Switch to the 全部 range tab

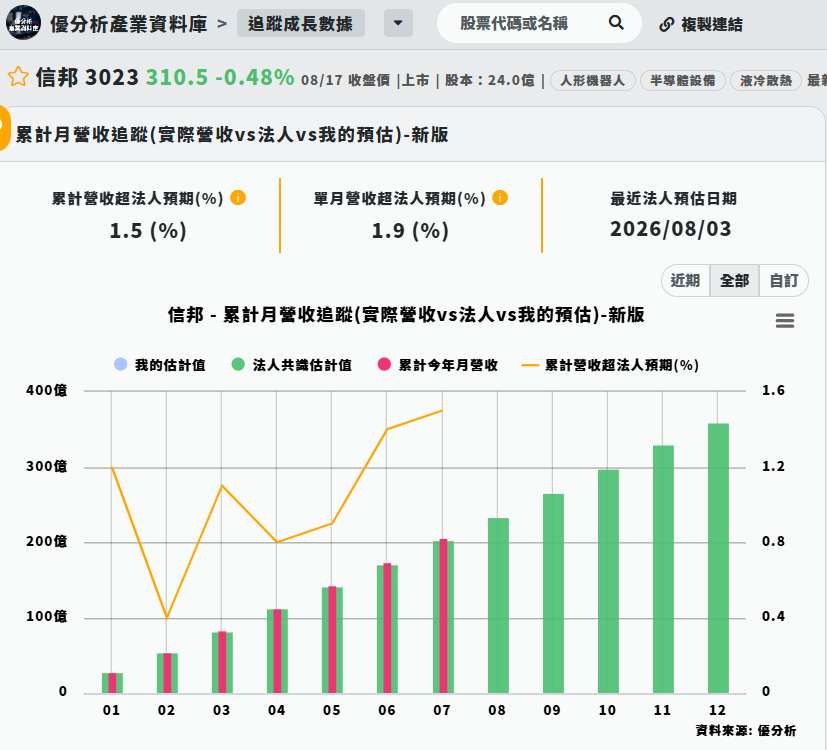735,281
